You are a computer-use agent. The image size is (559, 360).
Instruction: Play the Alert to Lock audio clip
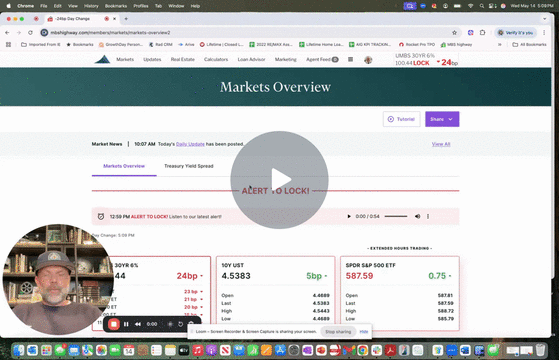pyautogui.click(x=349, y=216)
